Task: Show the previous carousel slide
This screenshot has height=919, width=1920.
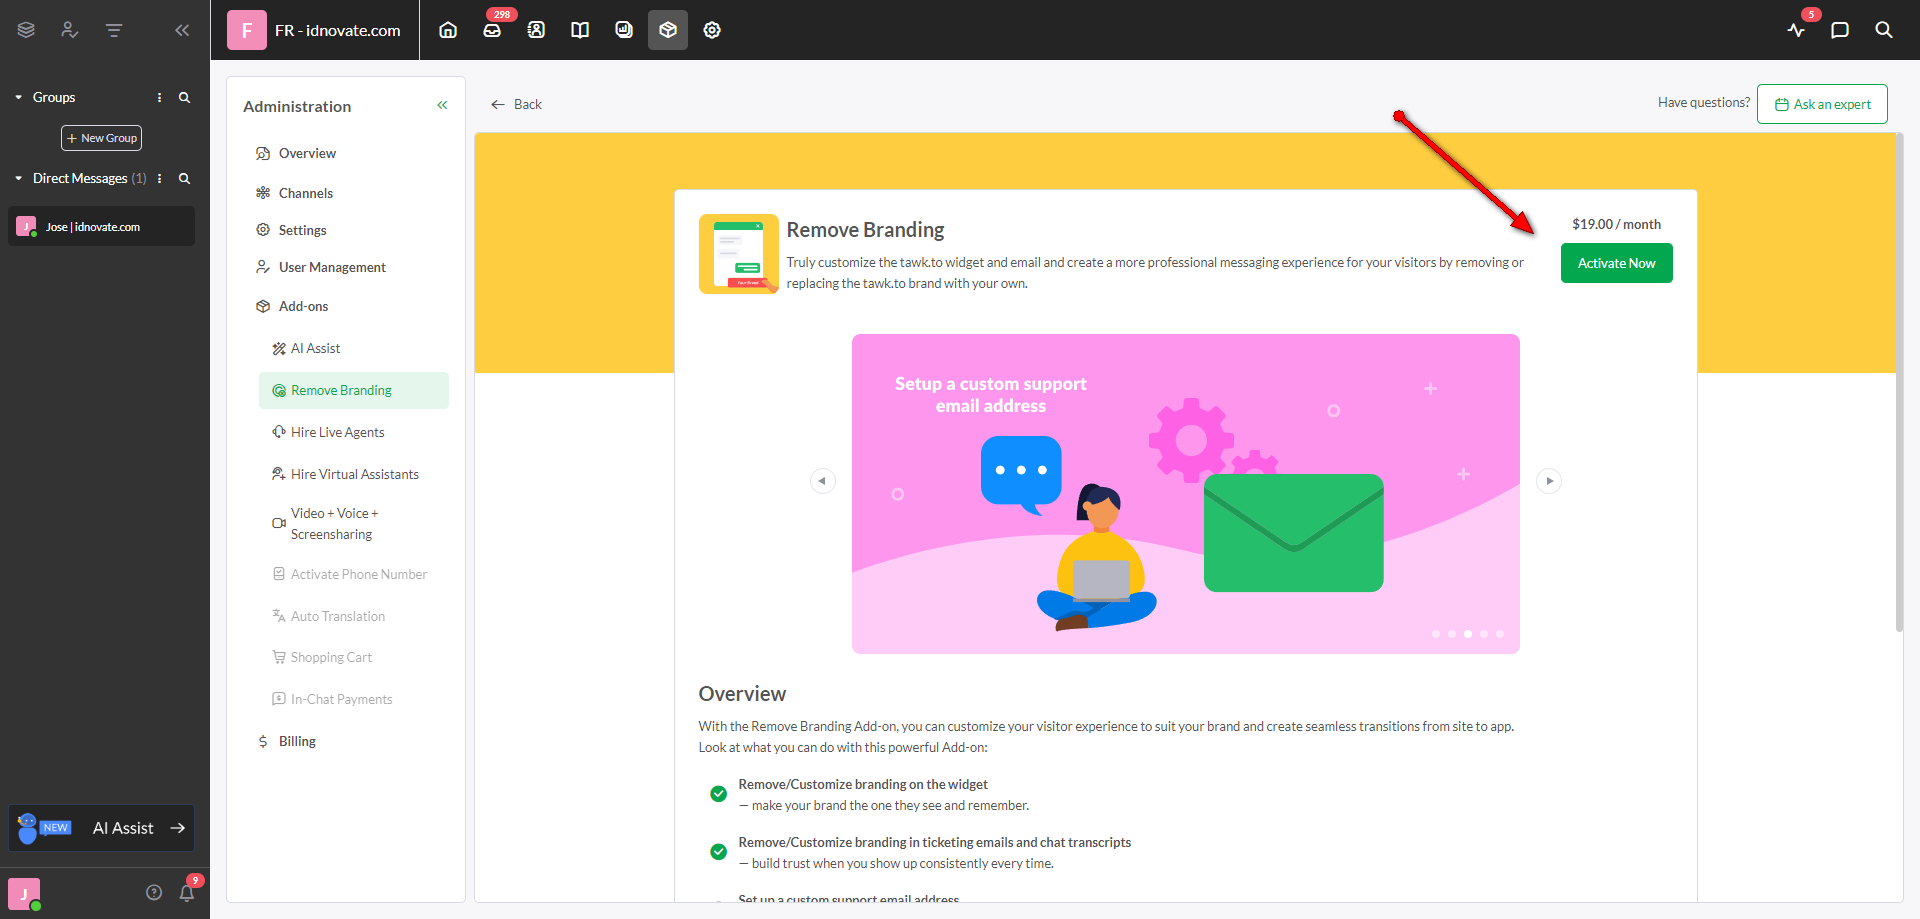Action: pos(822,481)
